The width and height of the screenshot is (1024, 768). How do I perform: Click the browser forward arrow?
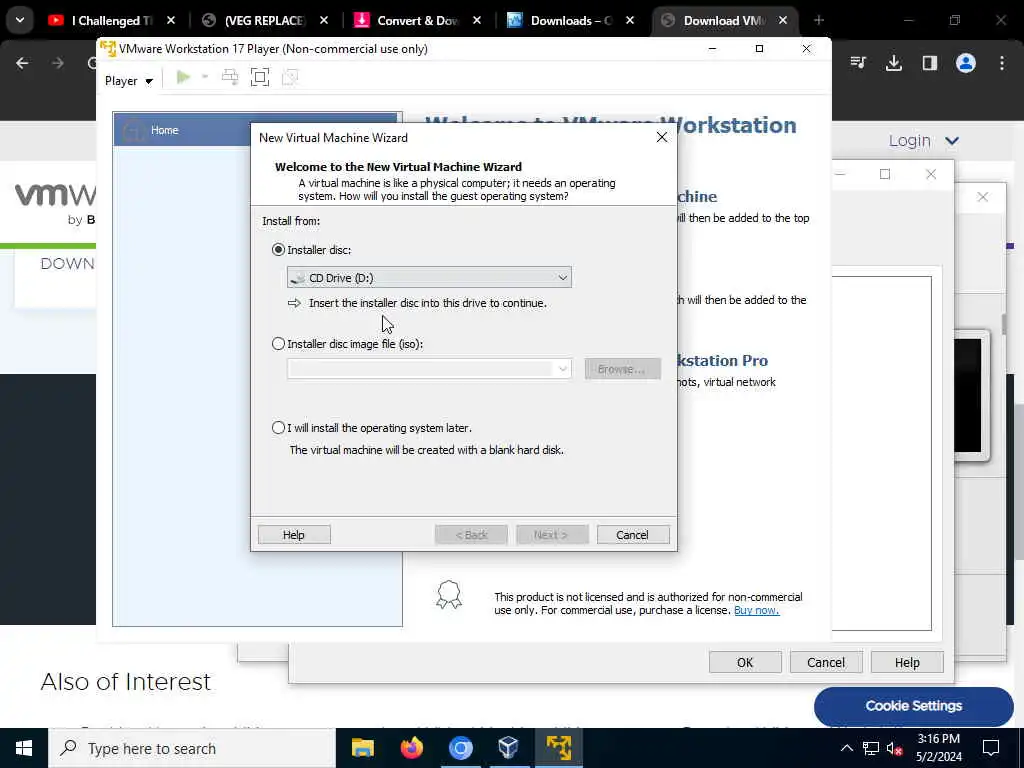tap(58, 63)
